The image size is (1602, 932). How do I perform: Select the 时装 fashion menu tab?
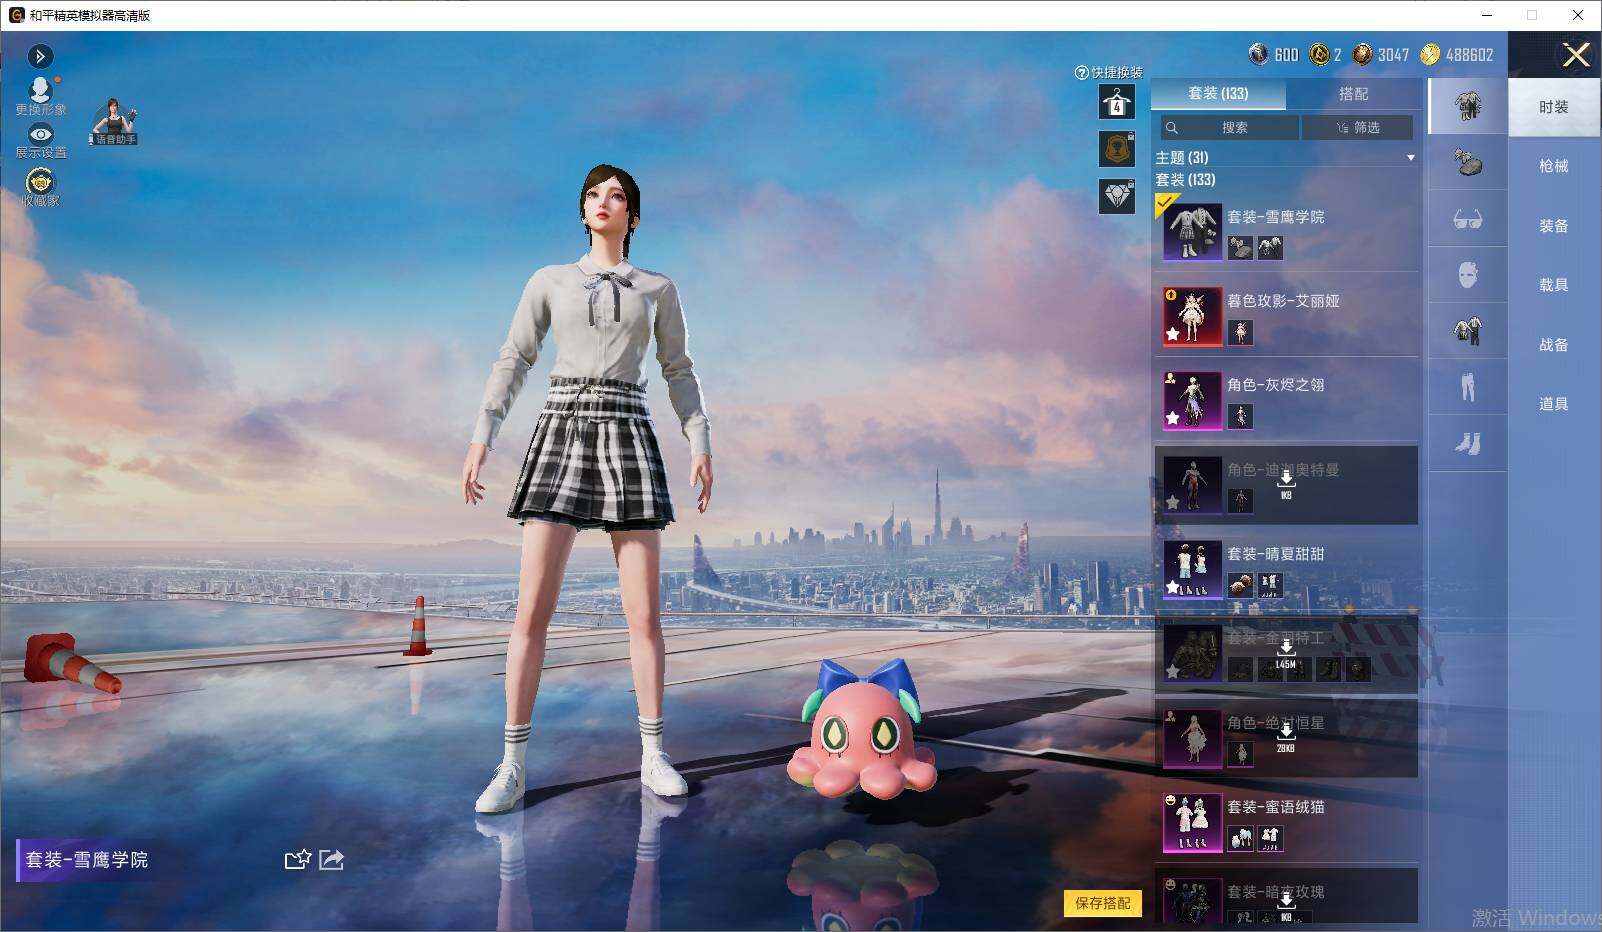click(x=1553, y=107)
